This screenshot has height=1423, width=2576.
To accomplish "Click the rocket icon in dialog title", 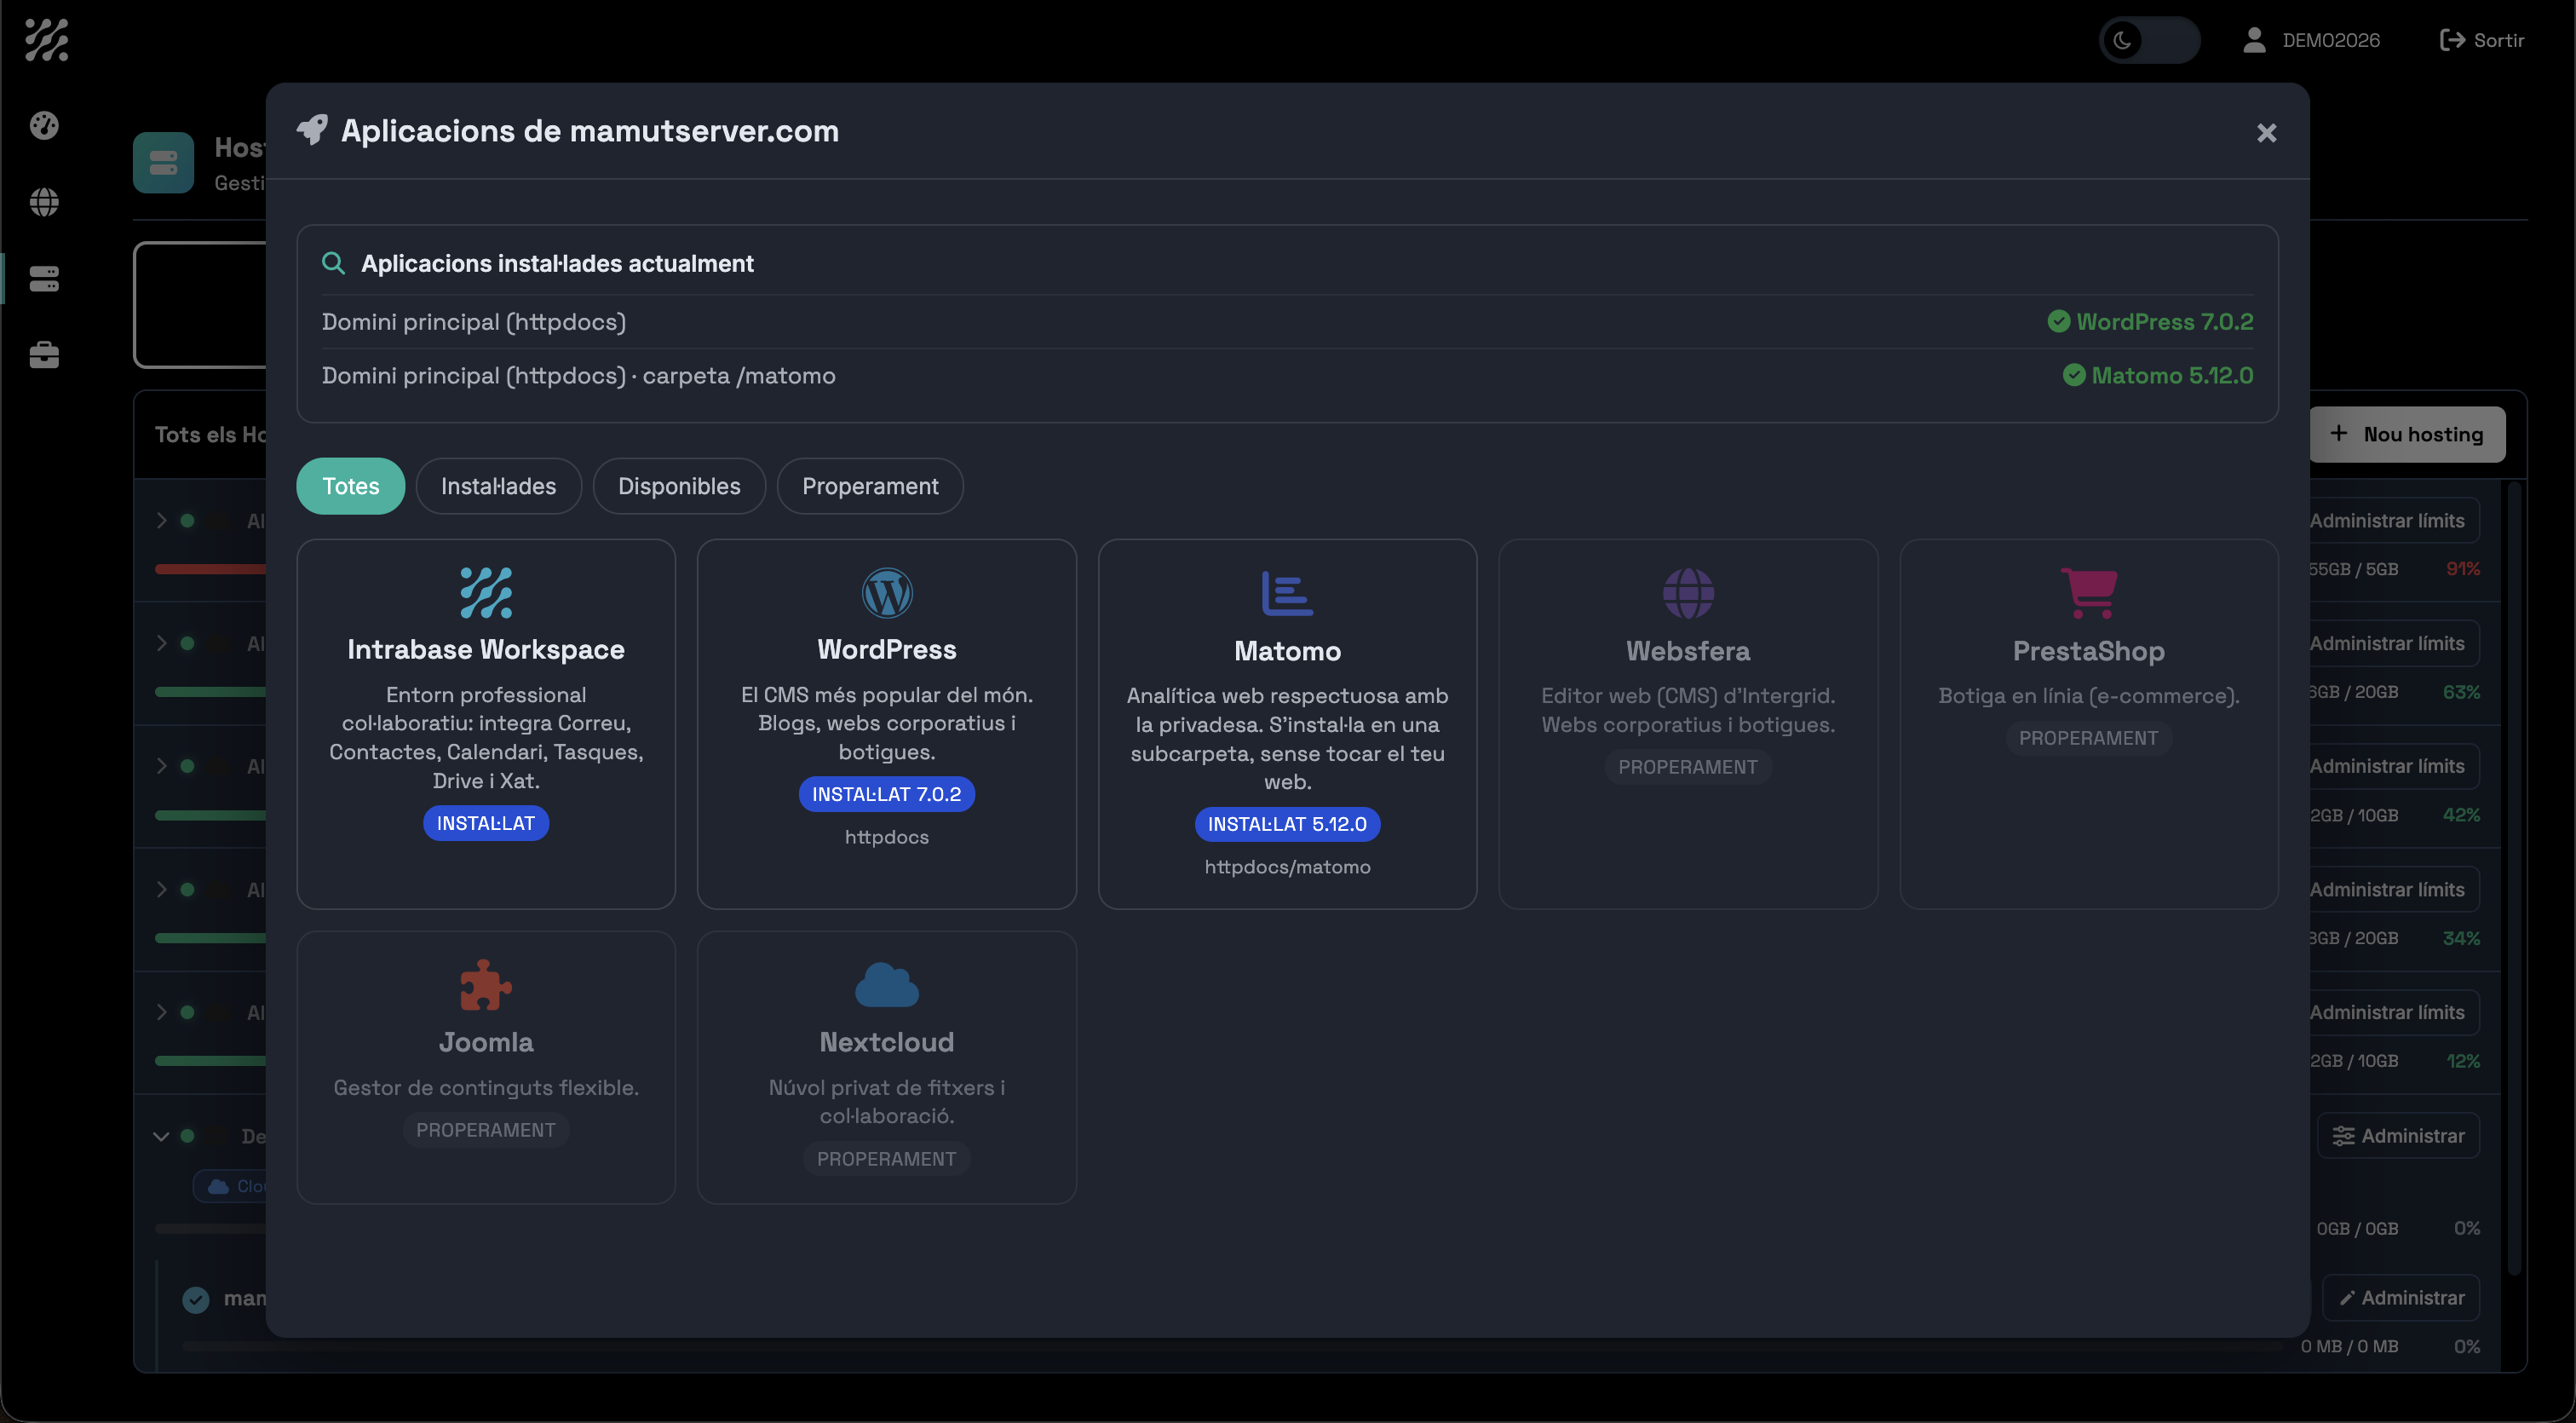I will click(x=312, y=130).
